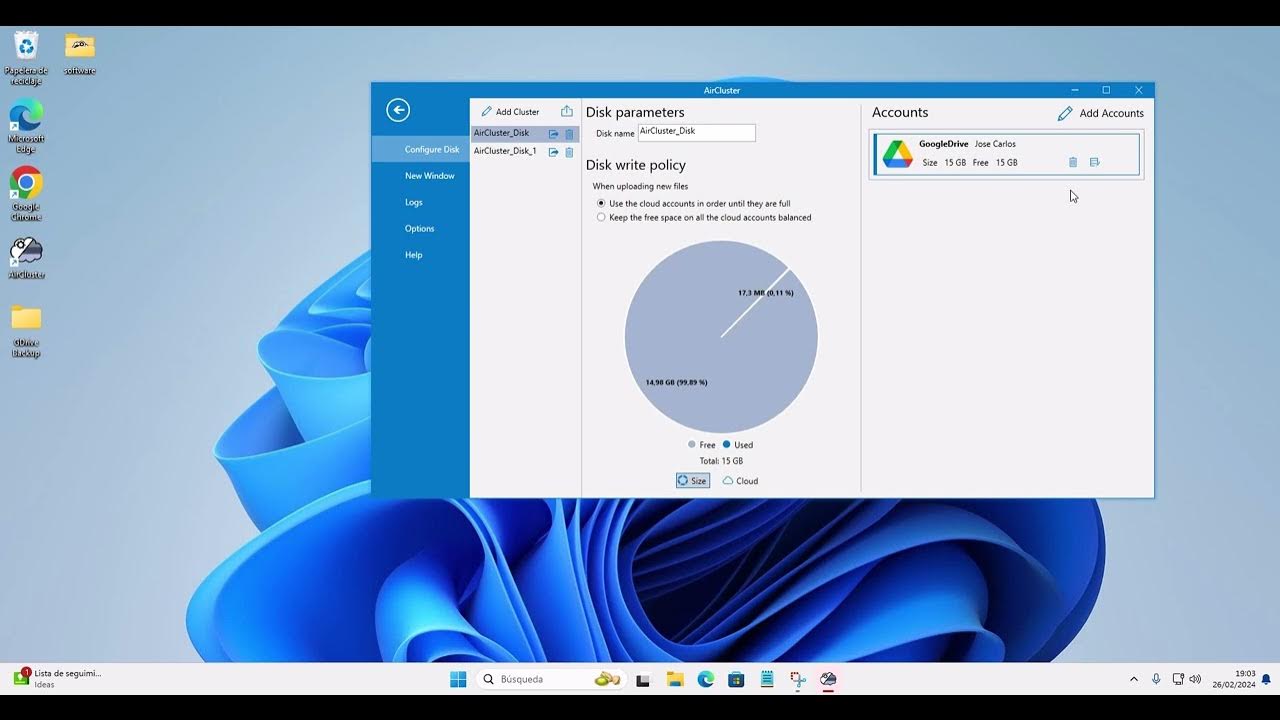Screen dimensions: 1280x720
Task: Open the Notepad taskbar icon
Action: click(767, 680)
